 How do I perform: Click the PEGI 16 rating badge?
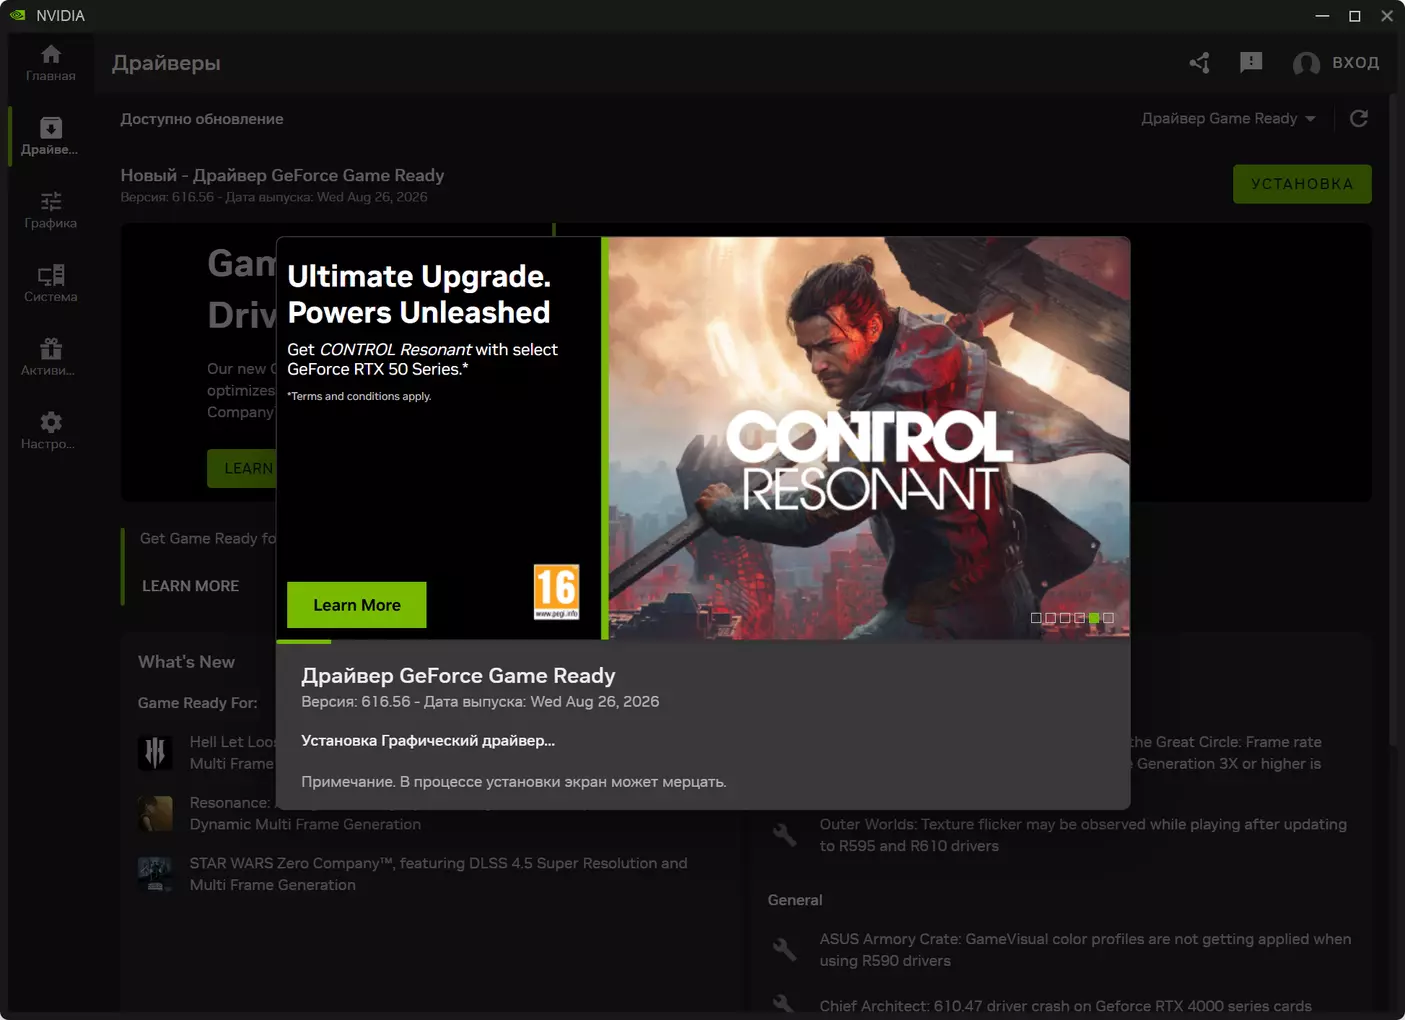(x=557, y=591)
